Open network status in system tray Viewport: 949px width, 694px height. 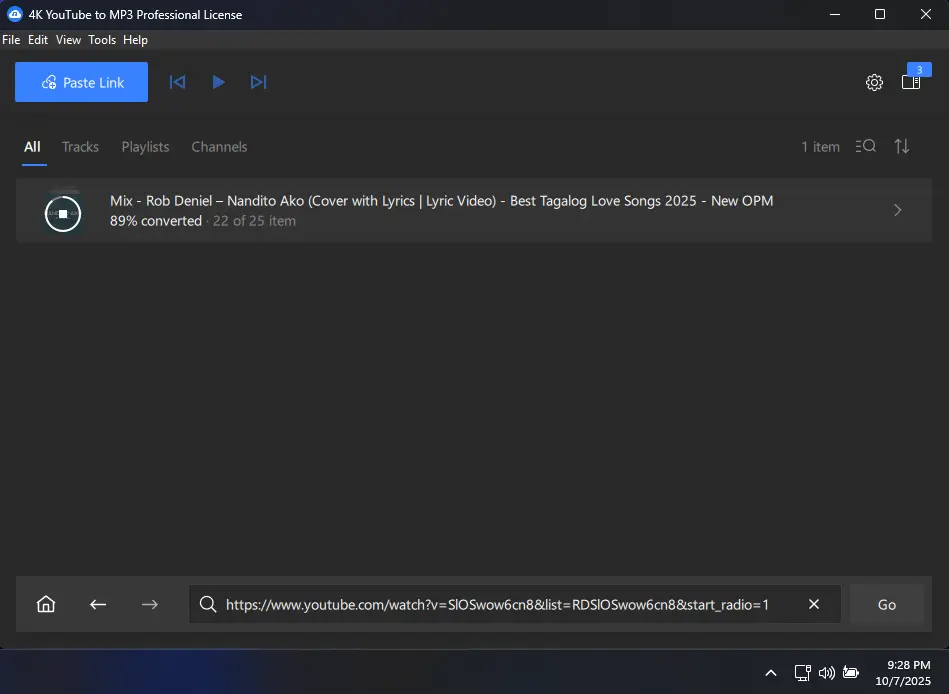tap(803, 673)
